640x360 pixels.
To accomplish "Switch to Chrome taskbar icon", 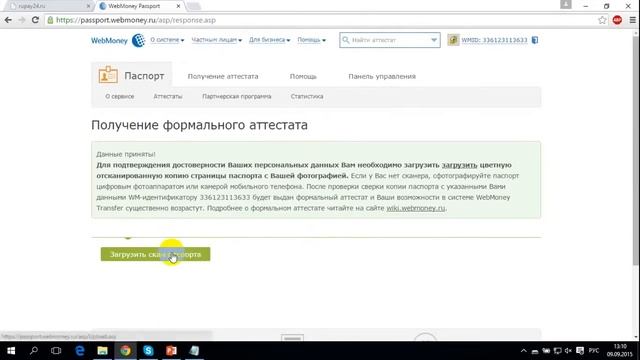I will tap(125, 351).
